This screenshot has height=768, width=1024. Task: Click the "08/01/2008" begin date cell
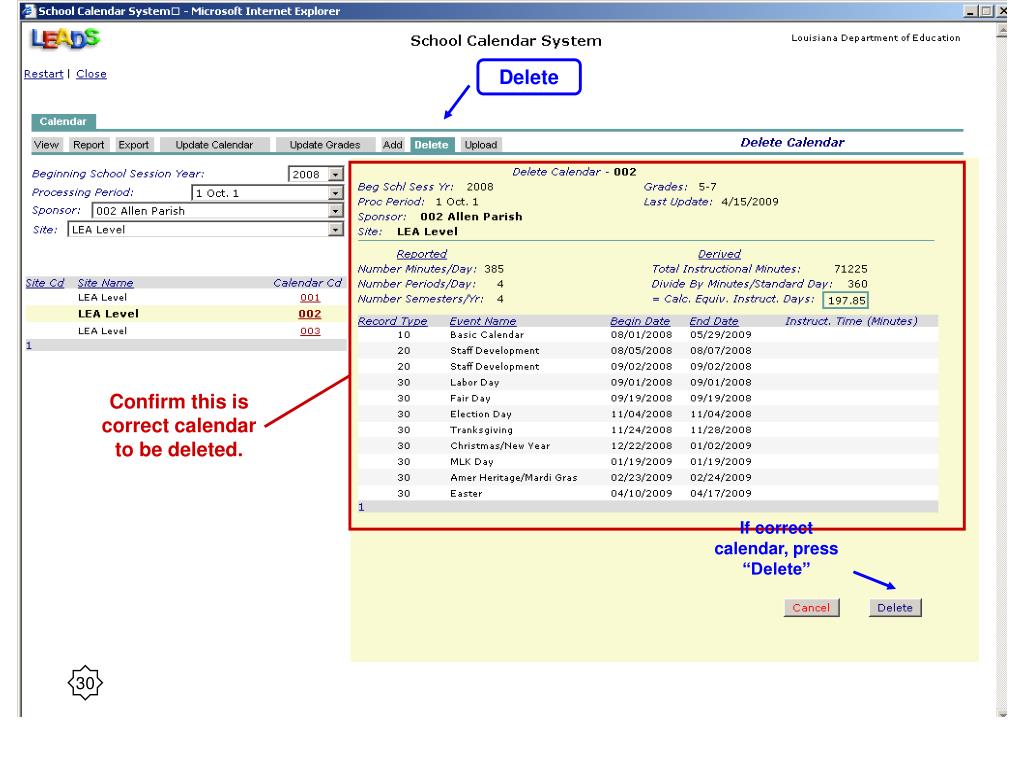point(641,335)
